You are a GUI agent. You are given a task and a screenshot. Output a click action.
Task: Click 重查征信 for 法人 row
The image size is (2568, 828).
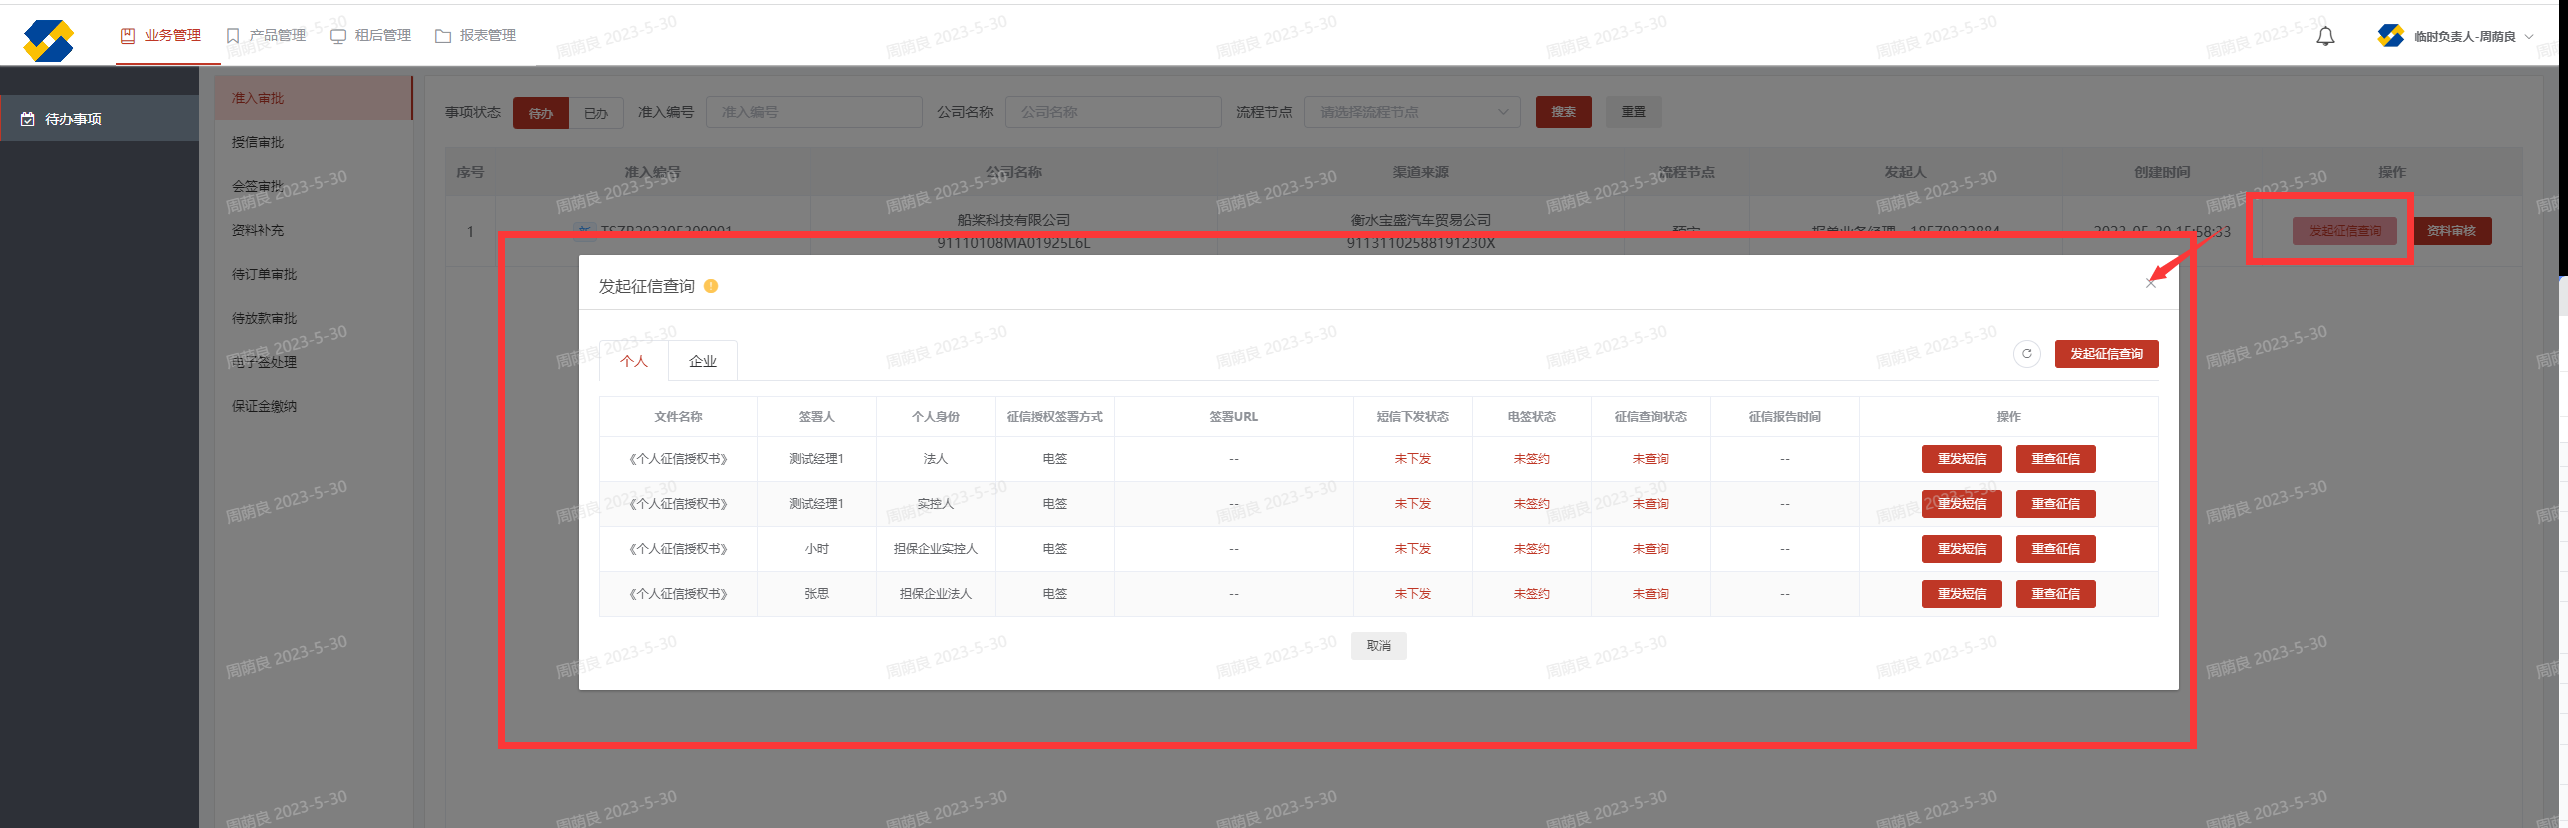(x=2055, y=459)
